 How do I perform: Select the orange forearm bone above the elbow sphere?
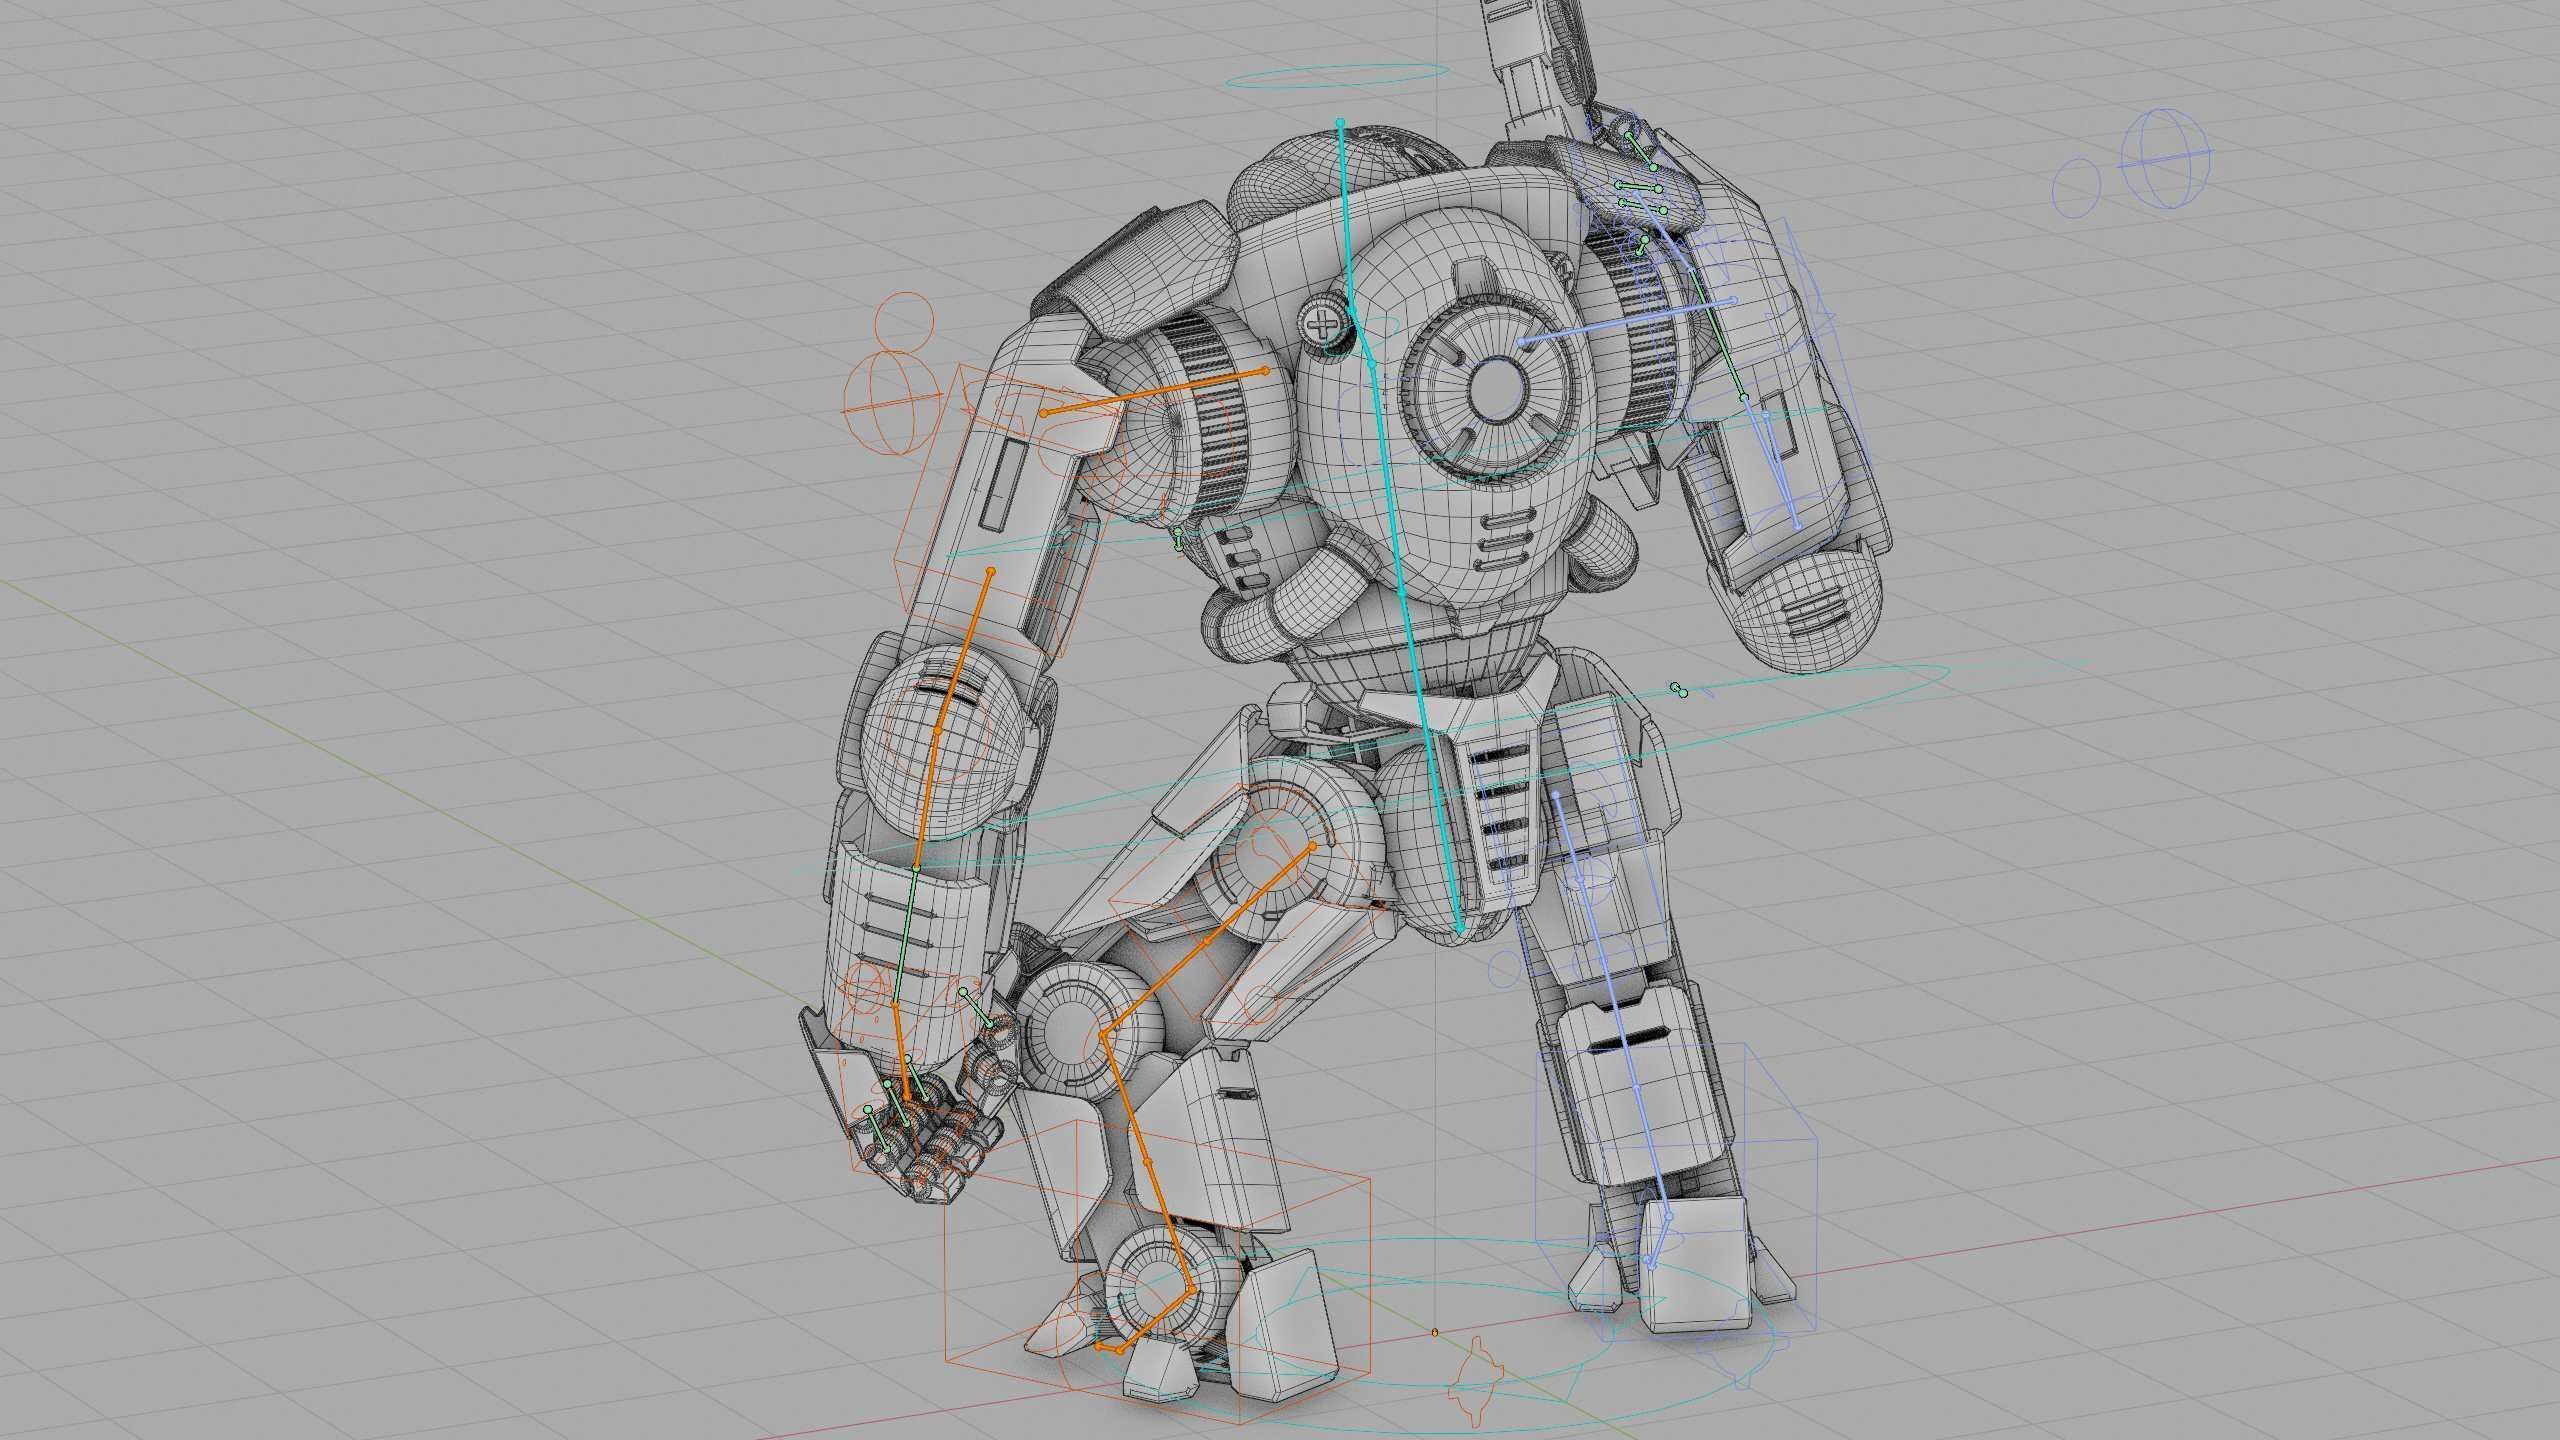(x=963, y=650)
